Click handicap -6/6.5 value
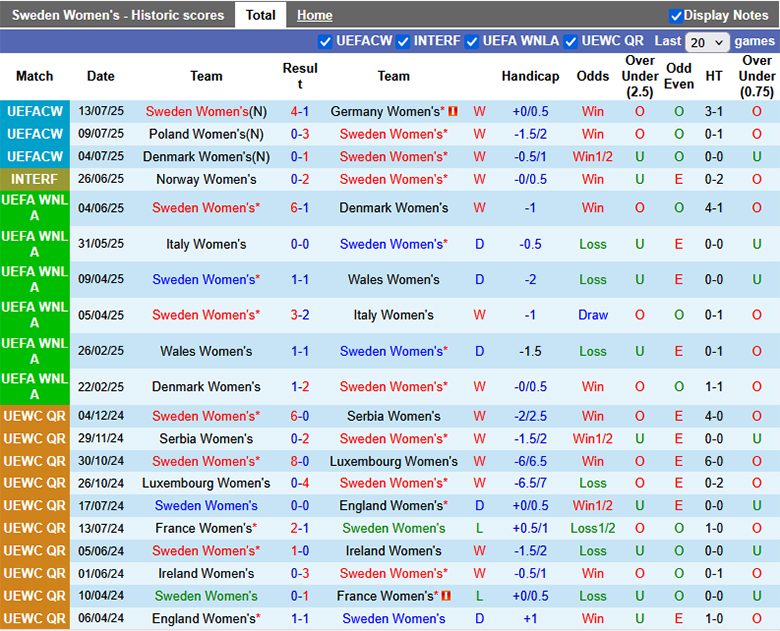Viewport: 780px width, 631px height. tap(530, 461)
